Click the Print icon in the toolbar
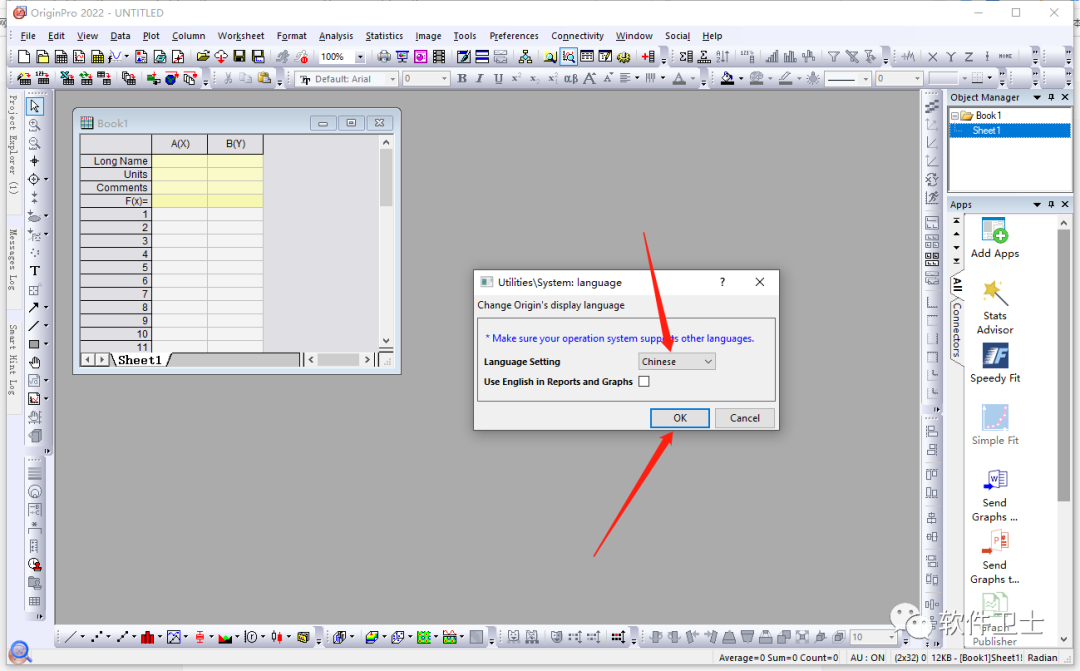Image resolution: width=1080 pixels, height=671 pixels. [x=384, y=56]
